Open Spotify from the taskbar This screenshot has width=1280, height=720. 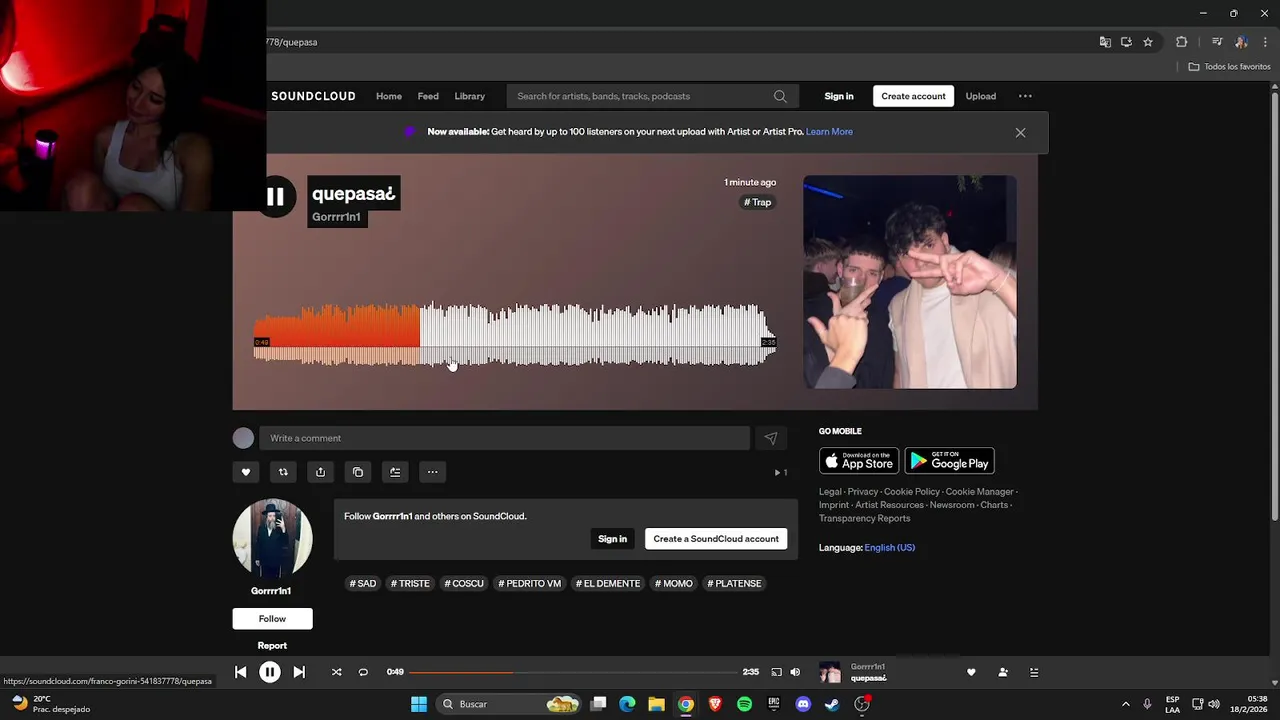[x=744, y=705]
